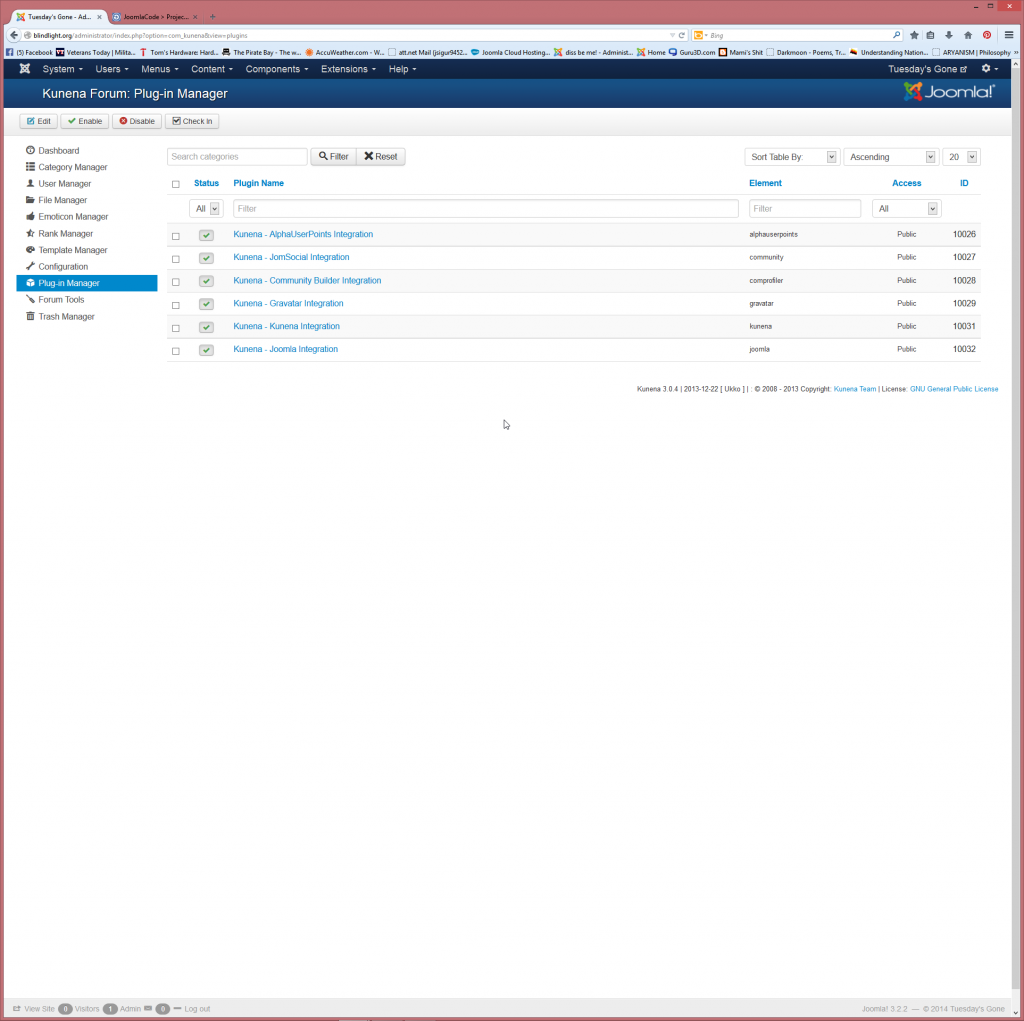1024x1021 pixels.
Task: Click the Disable toolbar button
Action: 136,121
